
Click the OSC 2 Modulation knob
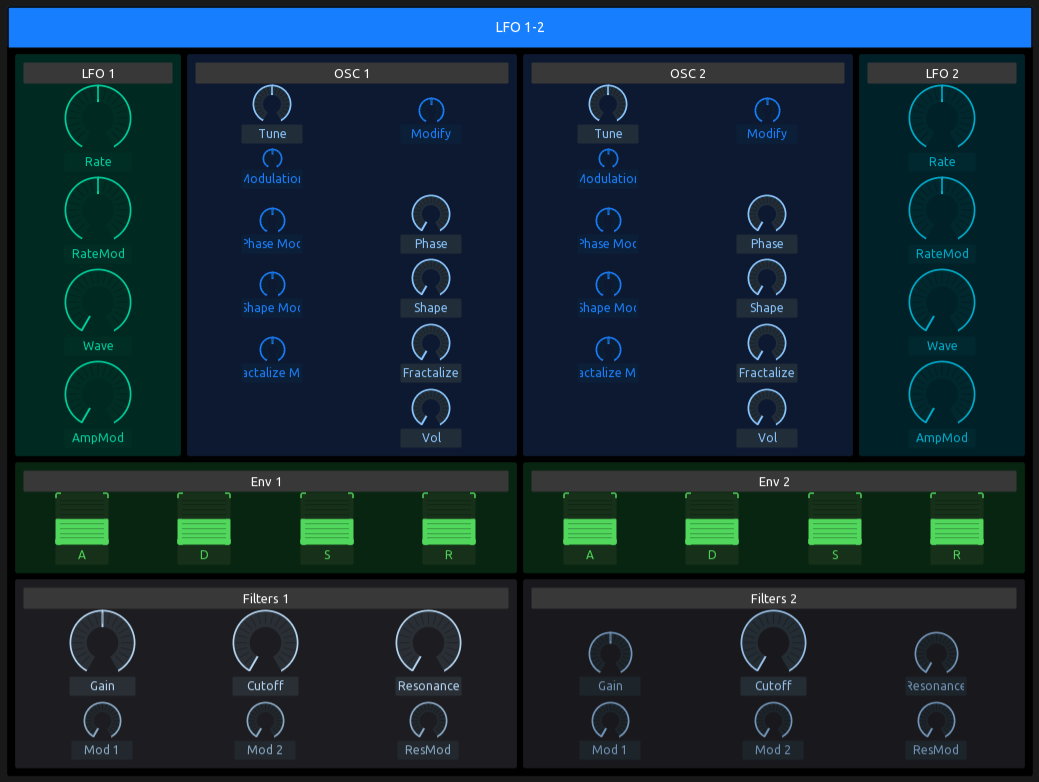tap(608, 158)
